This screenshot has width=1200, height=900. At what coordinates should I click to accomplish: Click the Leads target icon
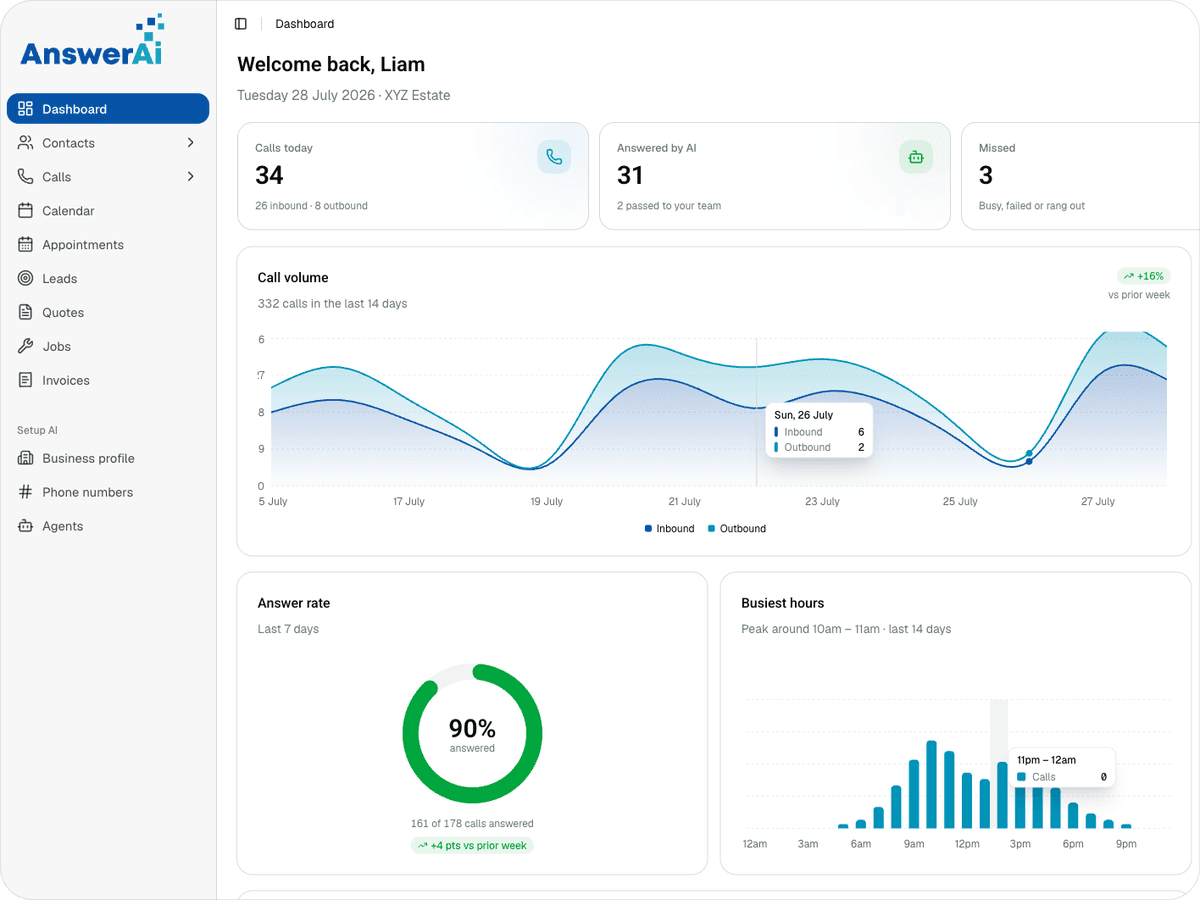coord(25,279)
